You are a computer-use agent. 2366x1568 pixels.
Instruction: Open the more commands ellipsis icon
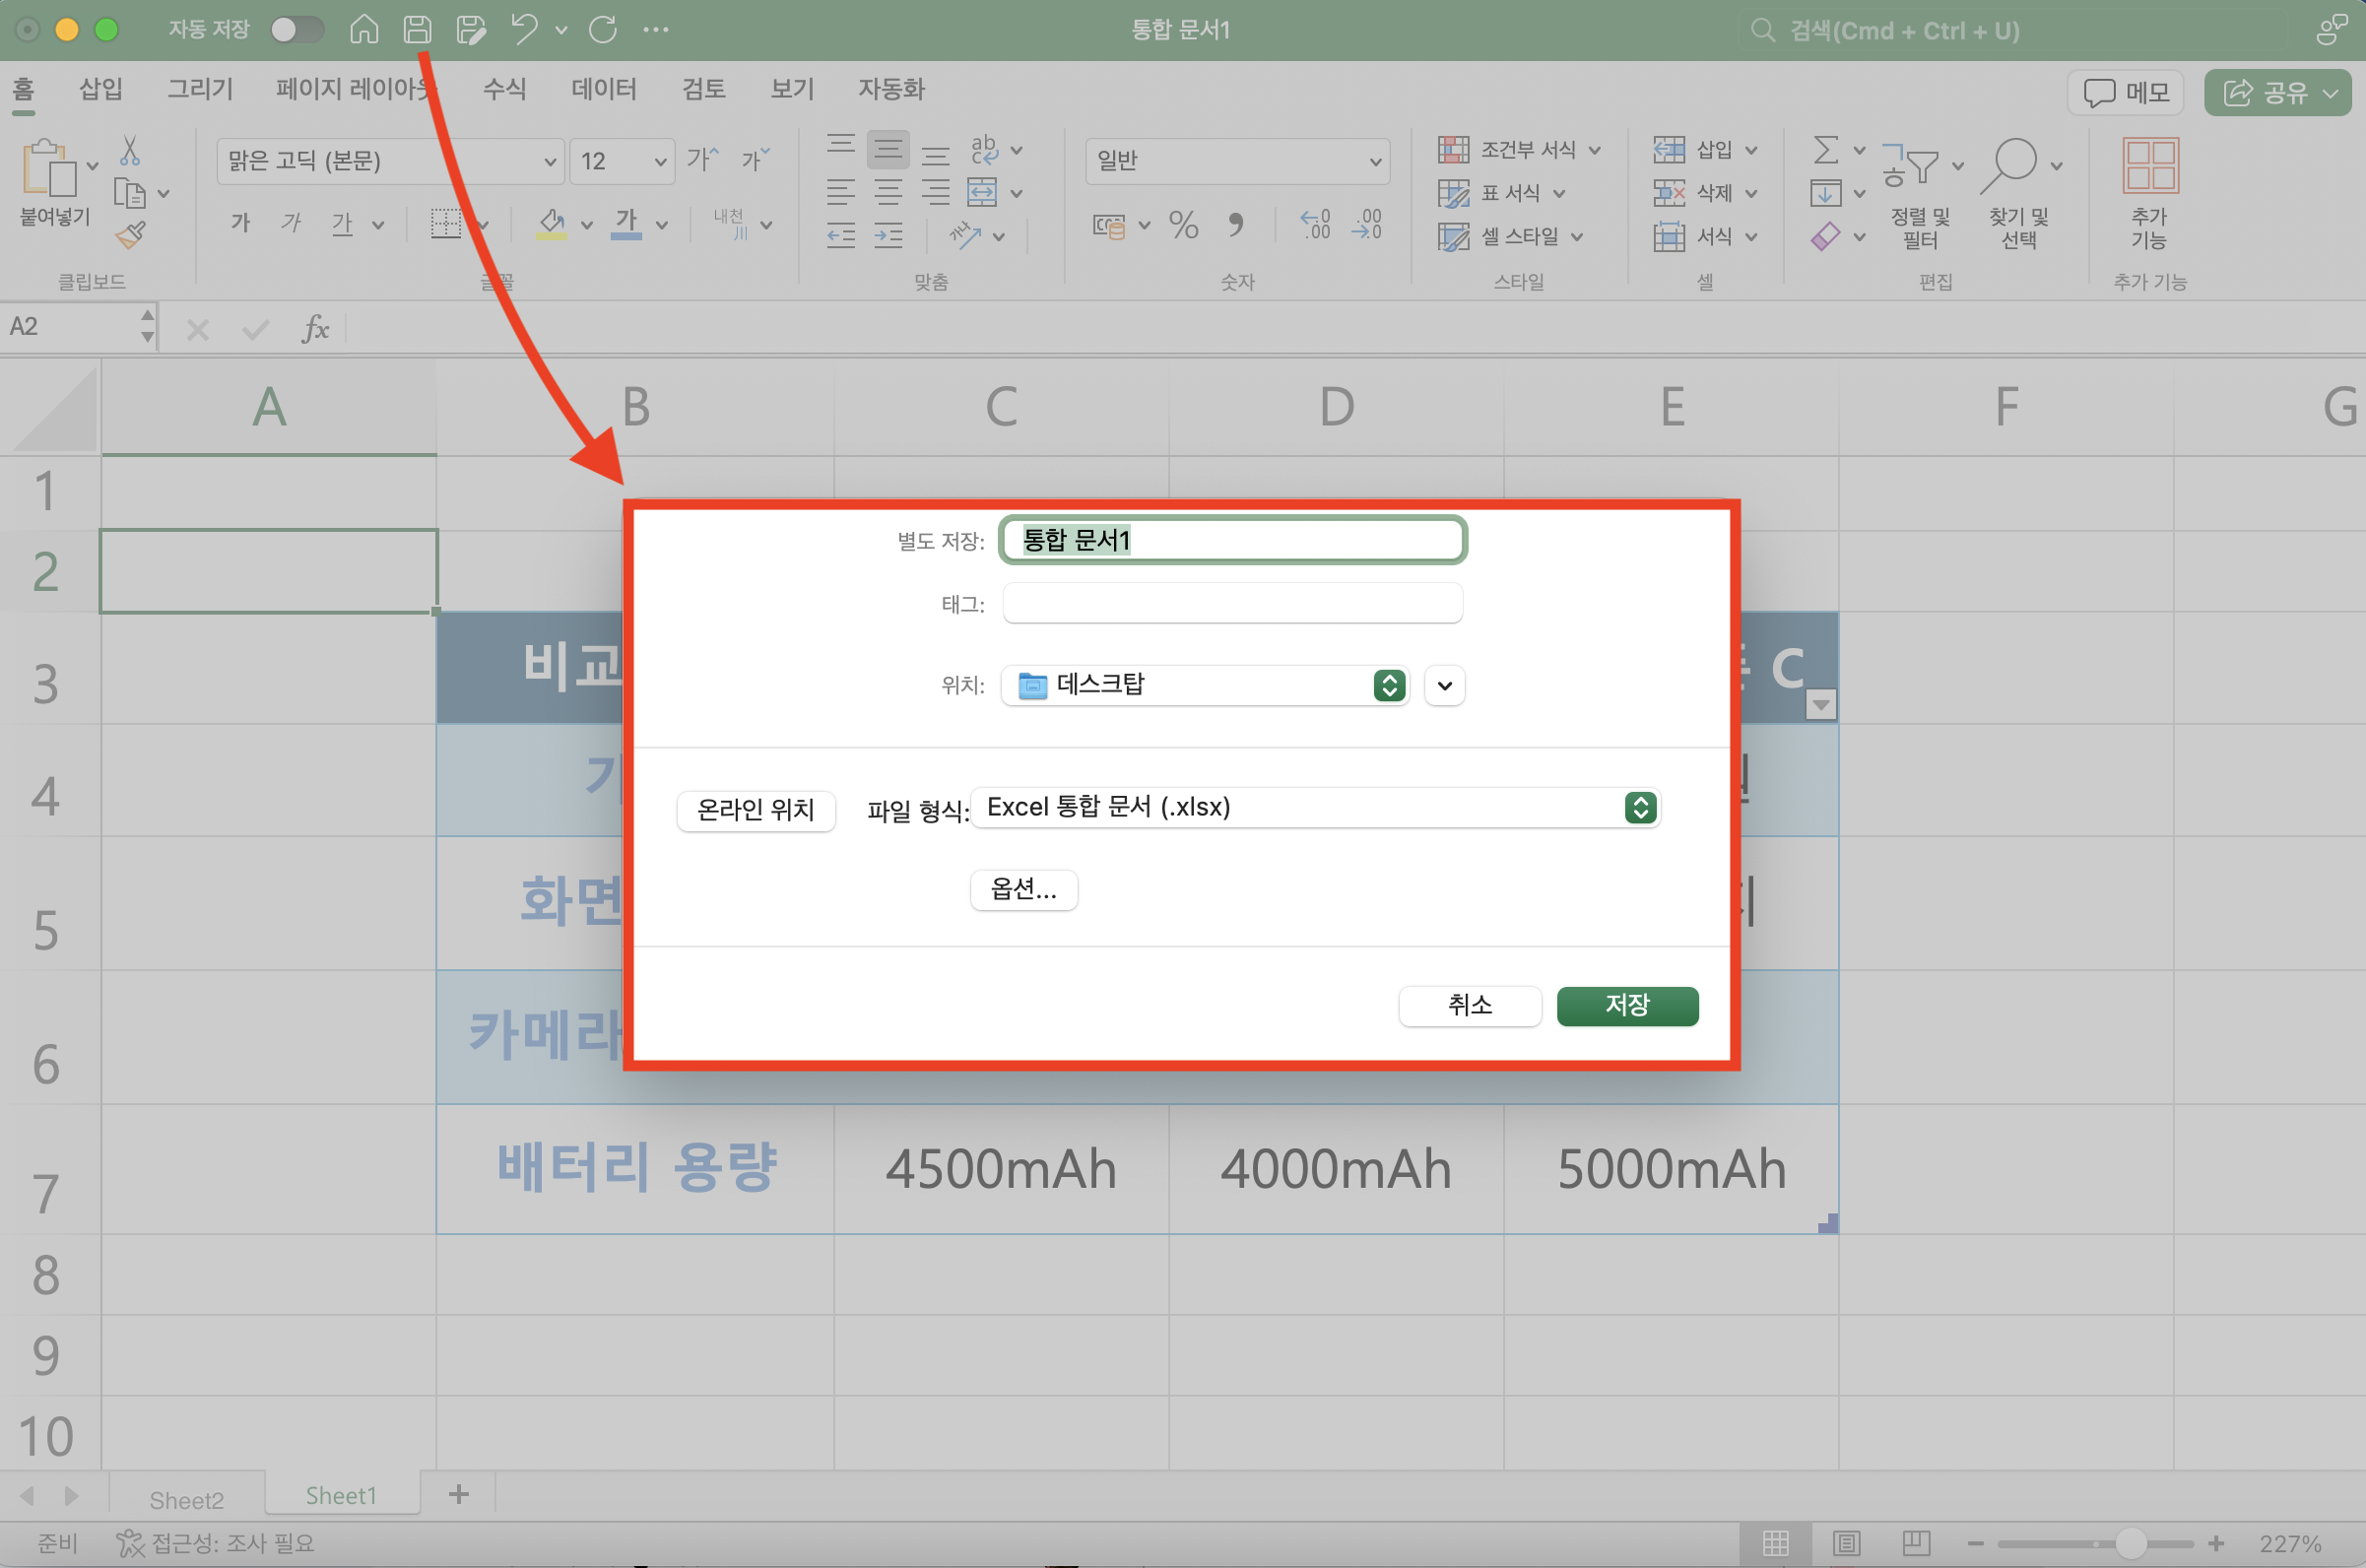coord(656,29)
